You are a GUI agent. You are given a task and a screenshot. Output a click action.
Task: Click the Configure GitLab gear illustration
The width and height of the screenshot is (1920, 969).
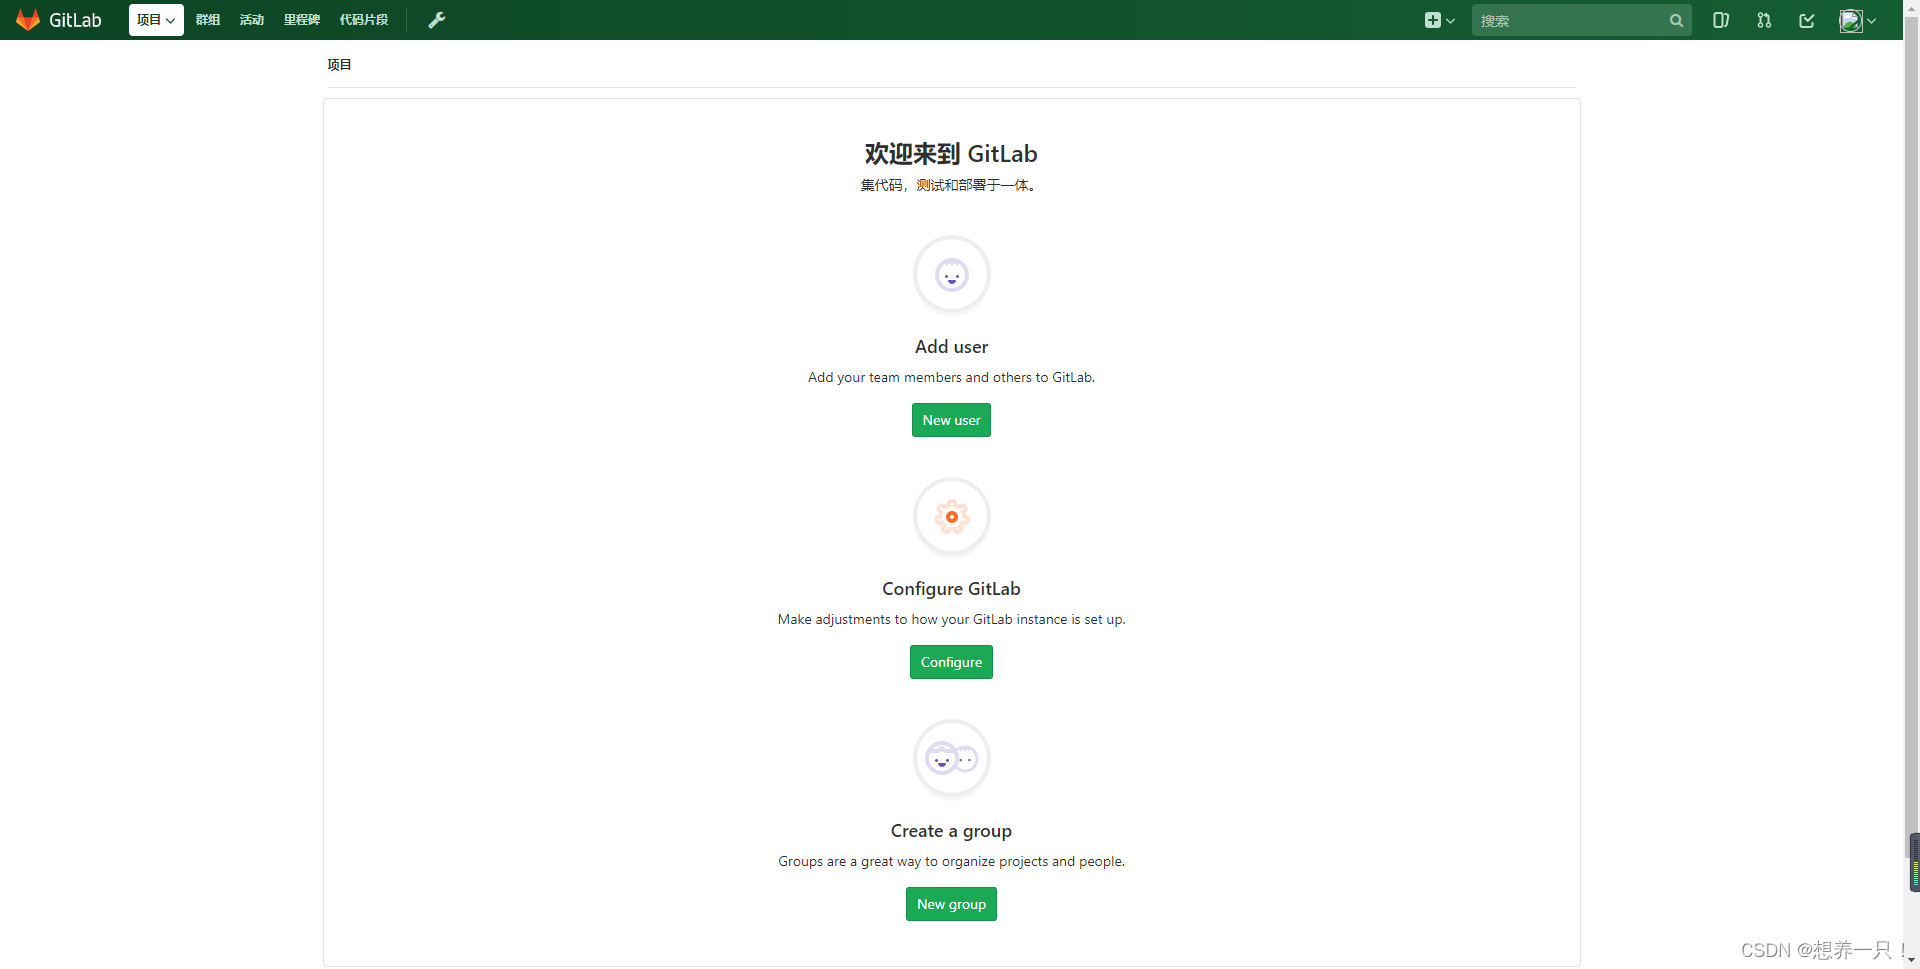coord(952,516)
